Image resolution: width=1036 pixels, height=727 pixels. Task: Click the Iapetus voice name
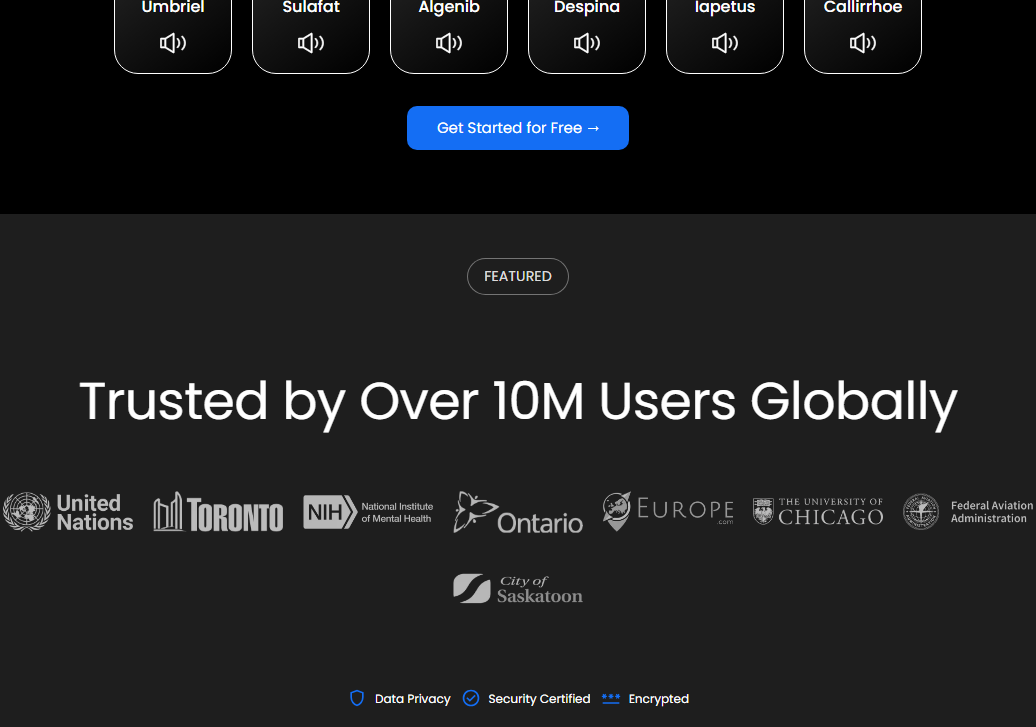(725, 8)
